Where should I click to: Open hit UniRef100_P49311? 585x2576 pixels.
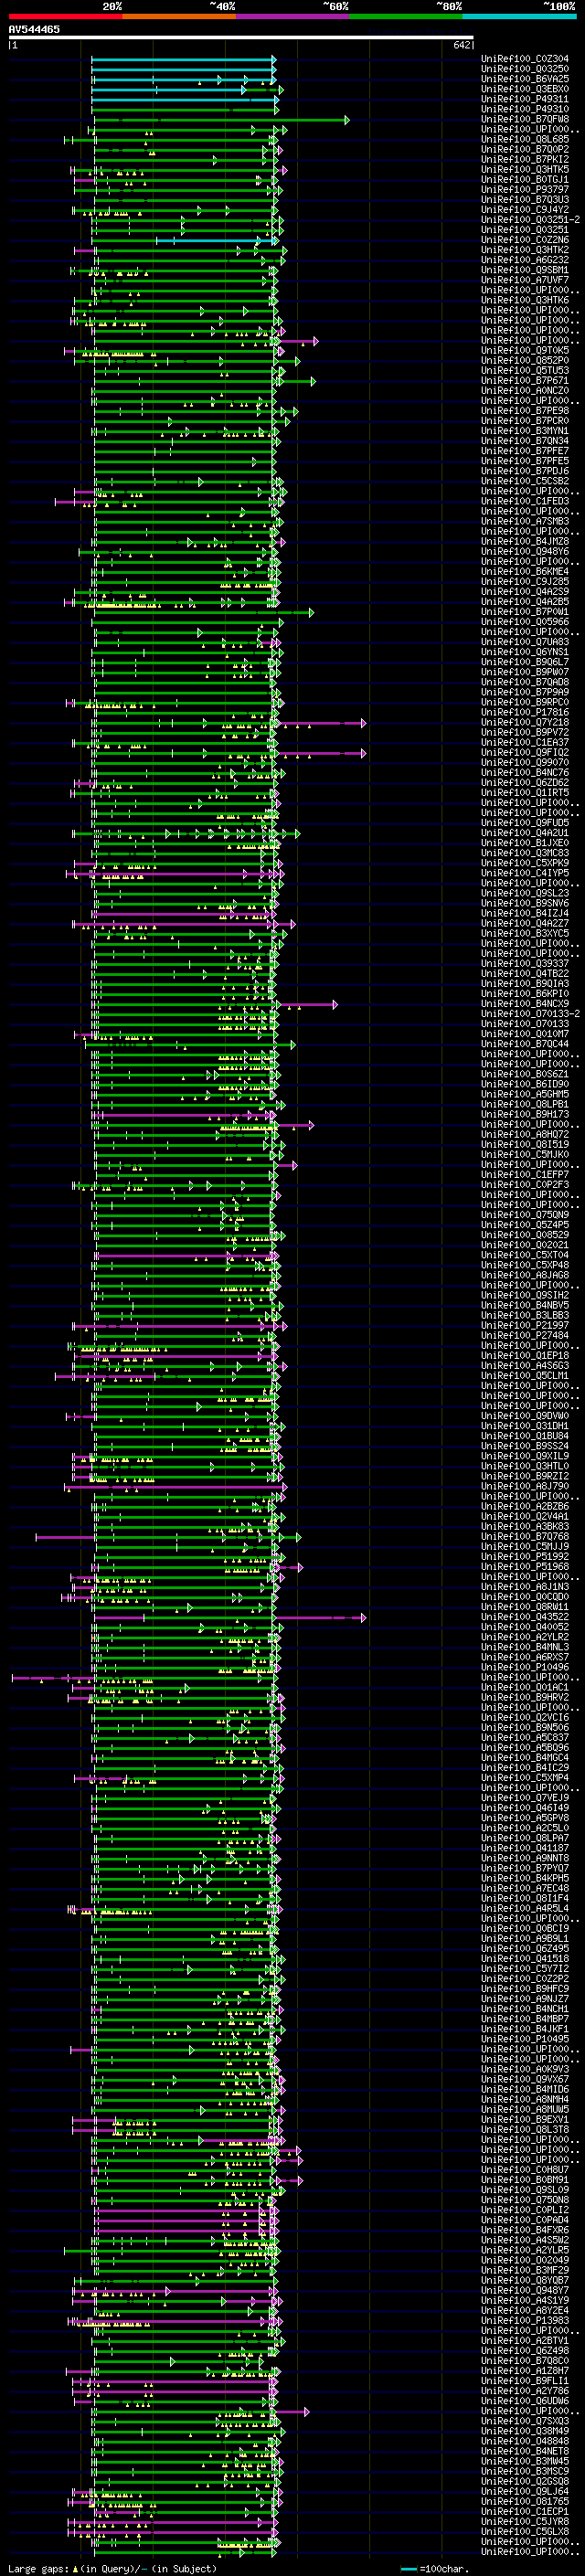(x=525, y=99)
